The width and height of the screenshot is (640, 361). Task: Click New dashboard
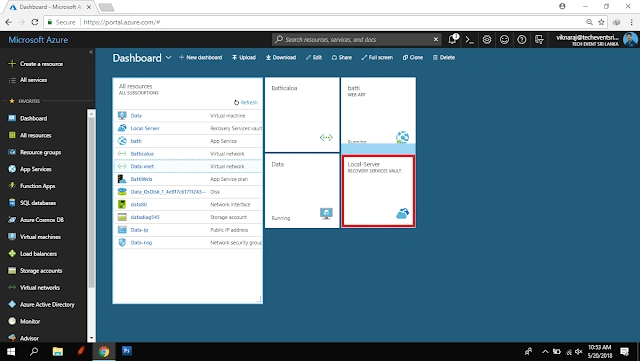[x=200, y=58]
